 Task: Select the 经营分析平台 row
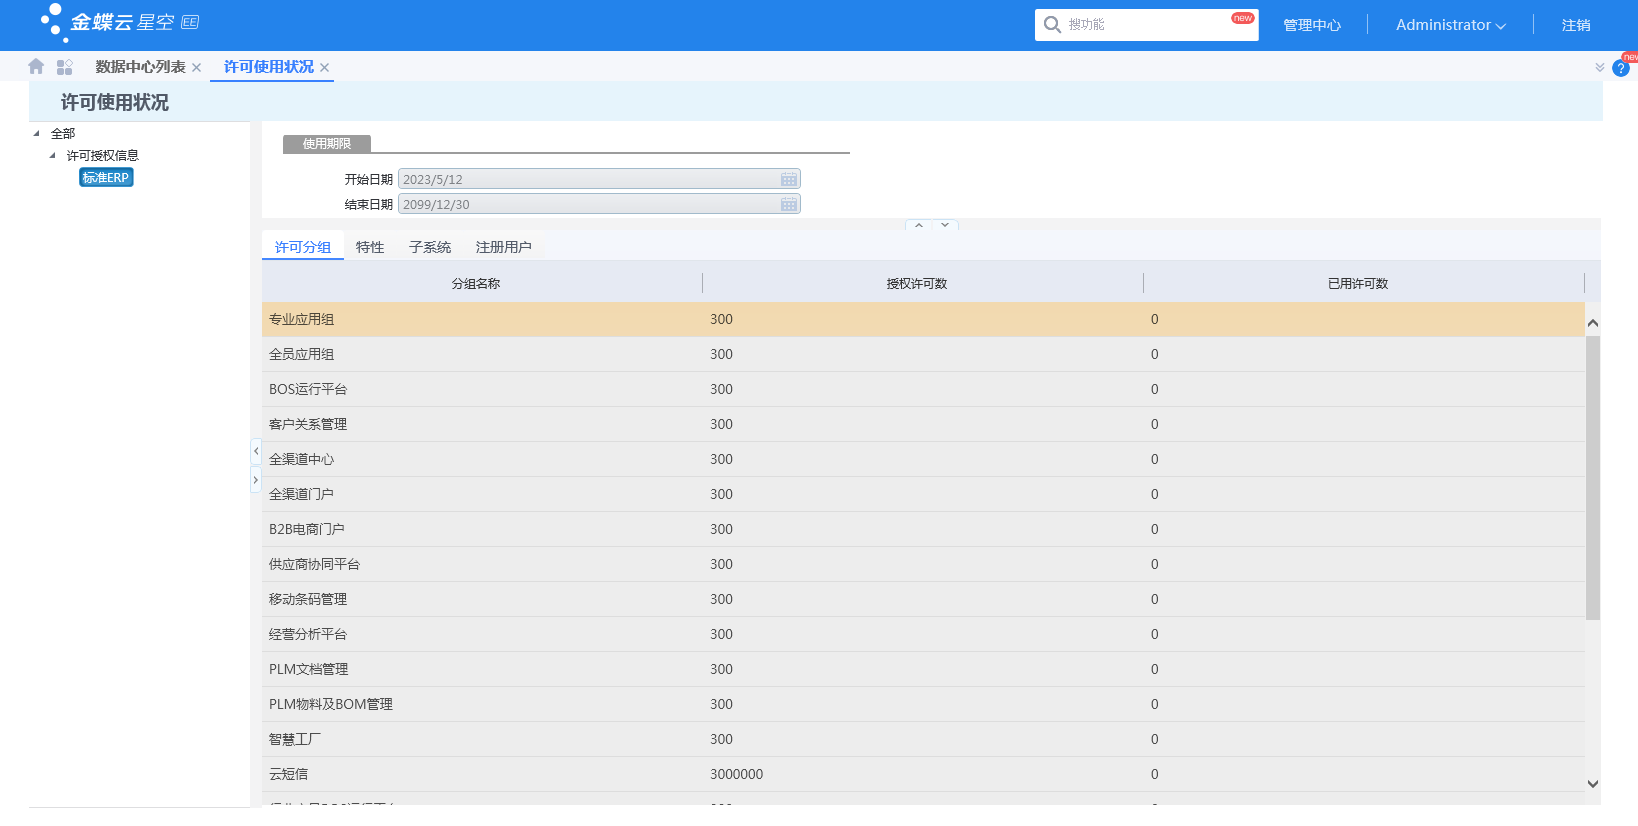click(923, 634)
